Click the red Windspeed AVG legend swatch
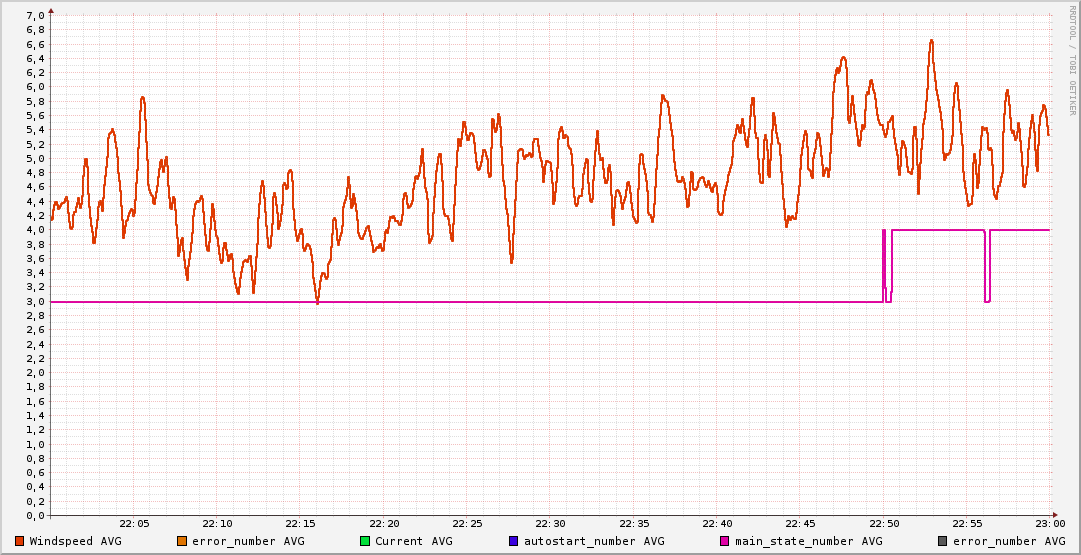Viewport: 1081px width, 555px height. click(x=19, y=541)
